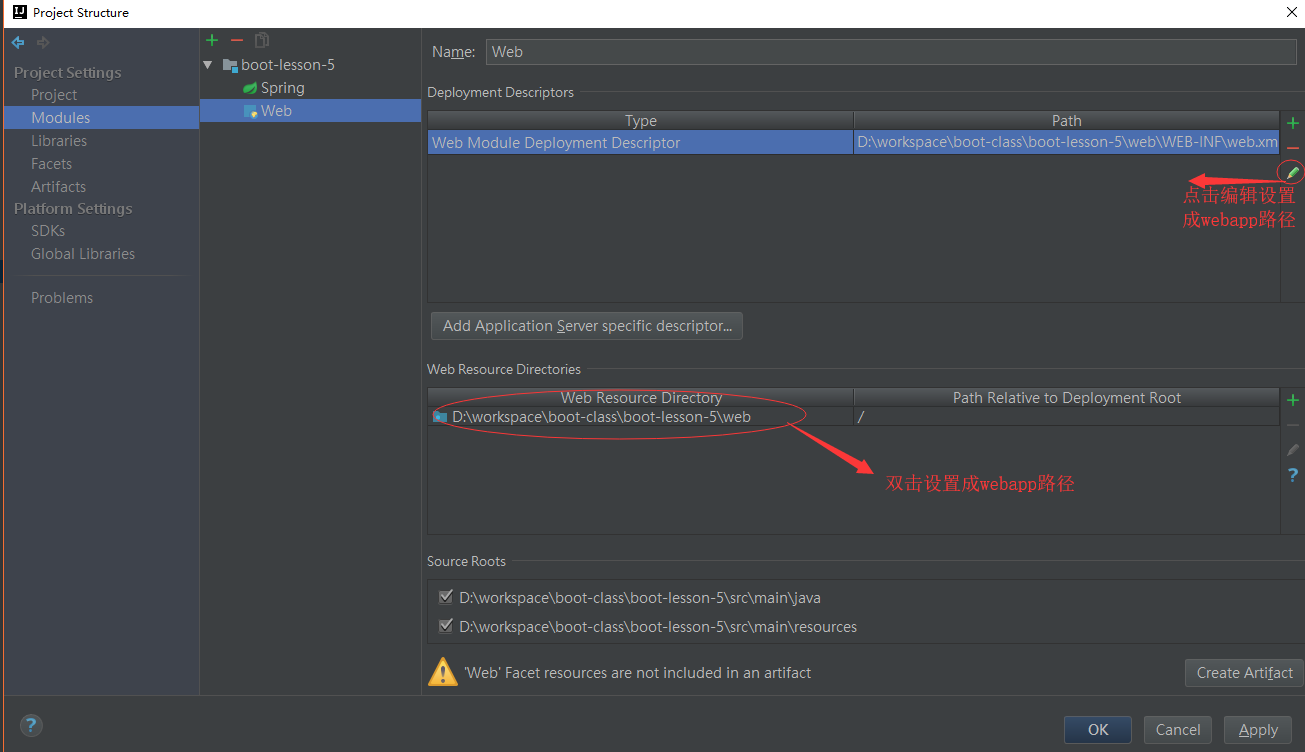
Task: Collapse the boot-lesson-5 module node
Action: pos(208,65)
